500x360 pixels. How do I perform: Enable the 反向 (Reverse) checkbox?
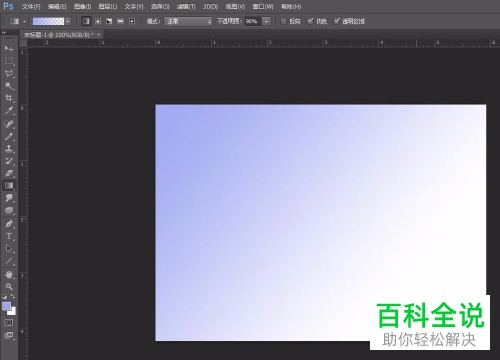[x=283, y=21]
